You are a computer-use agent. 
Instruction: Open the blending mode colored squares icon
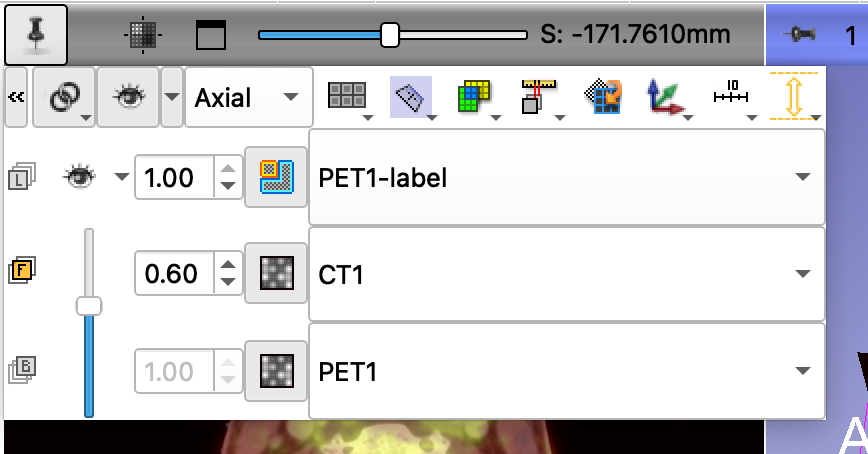[x=478, y=97]
